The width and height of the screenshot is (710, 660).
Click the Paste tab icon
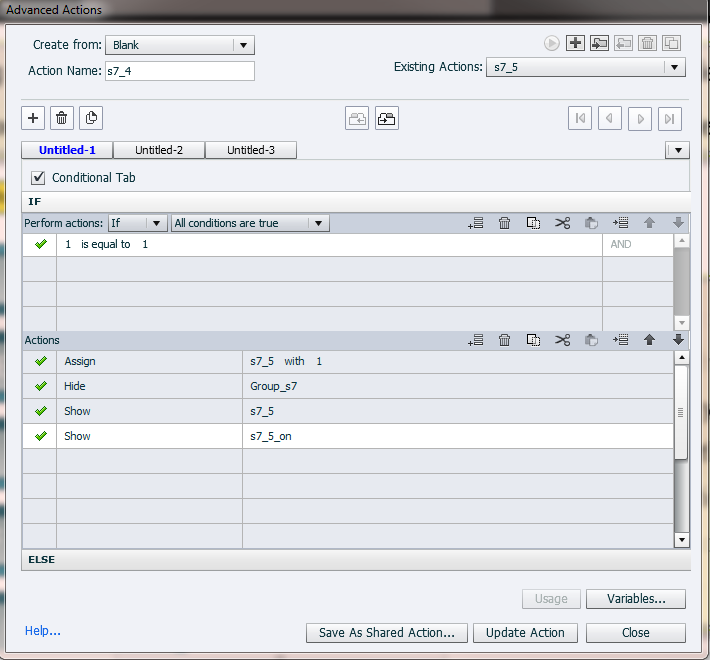387,119
